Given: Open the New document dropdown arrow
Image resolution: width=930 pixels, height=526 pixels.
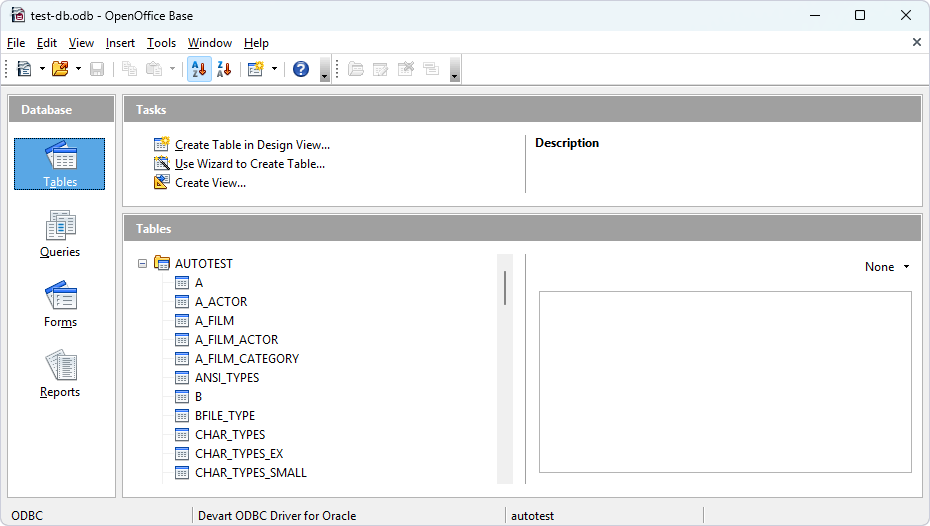Looking at the screenshot, I should pyautogui.click(x=42, y=69).
